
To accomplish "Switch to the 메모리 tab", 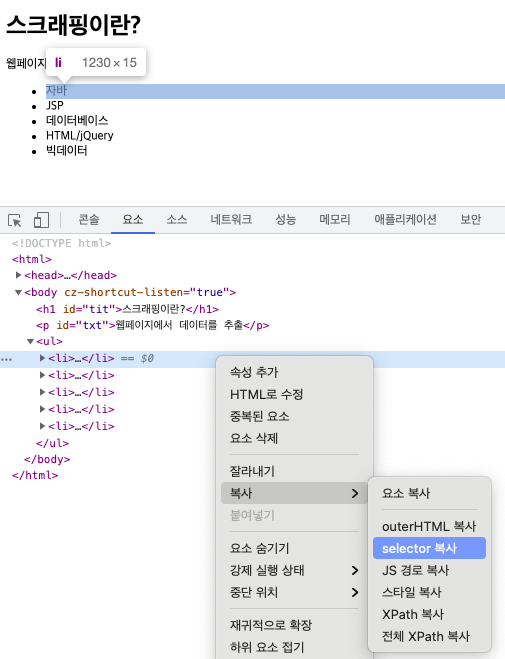I will tap(335, 219).
